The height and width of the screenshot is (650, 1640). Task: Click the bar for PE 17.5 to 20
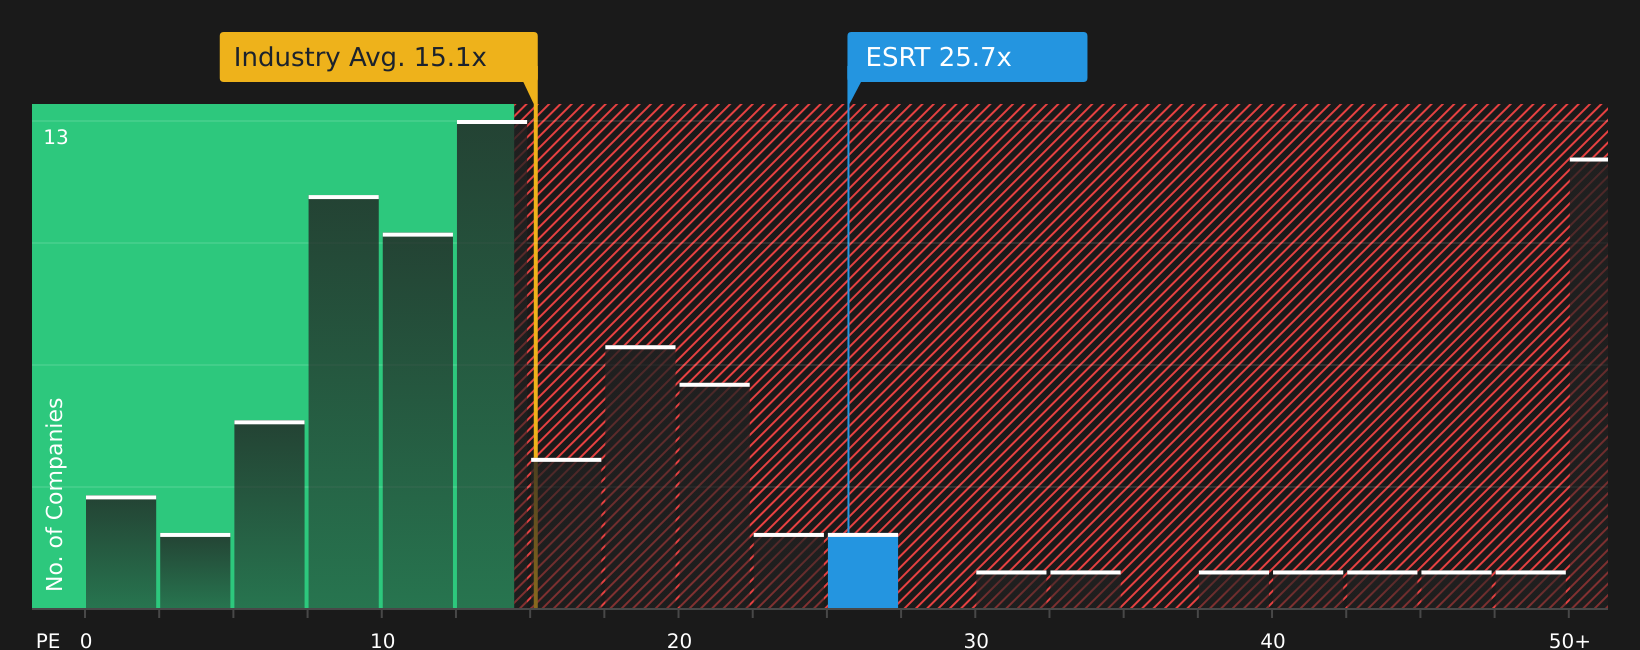point(640,477)
